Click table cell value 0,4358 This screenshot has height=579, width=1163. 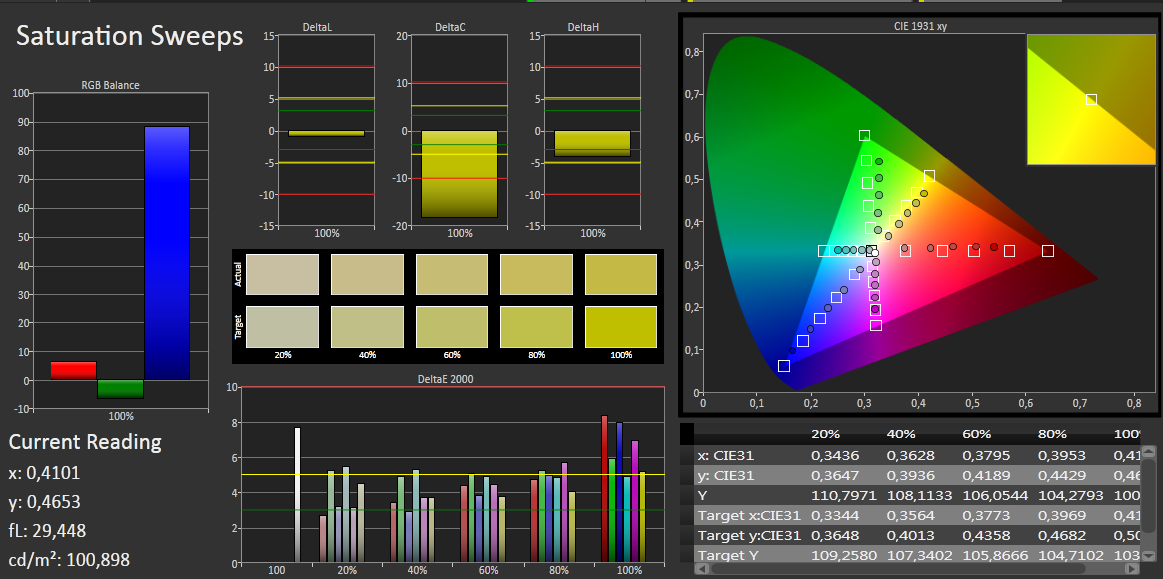[x=986, y=535]
